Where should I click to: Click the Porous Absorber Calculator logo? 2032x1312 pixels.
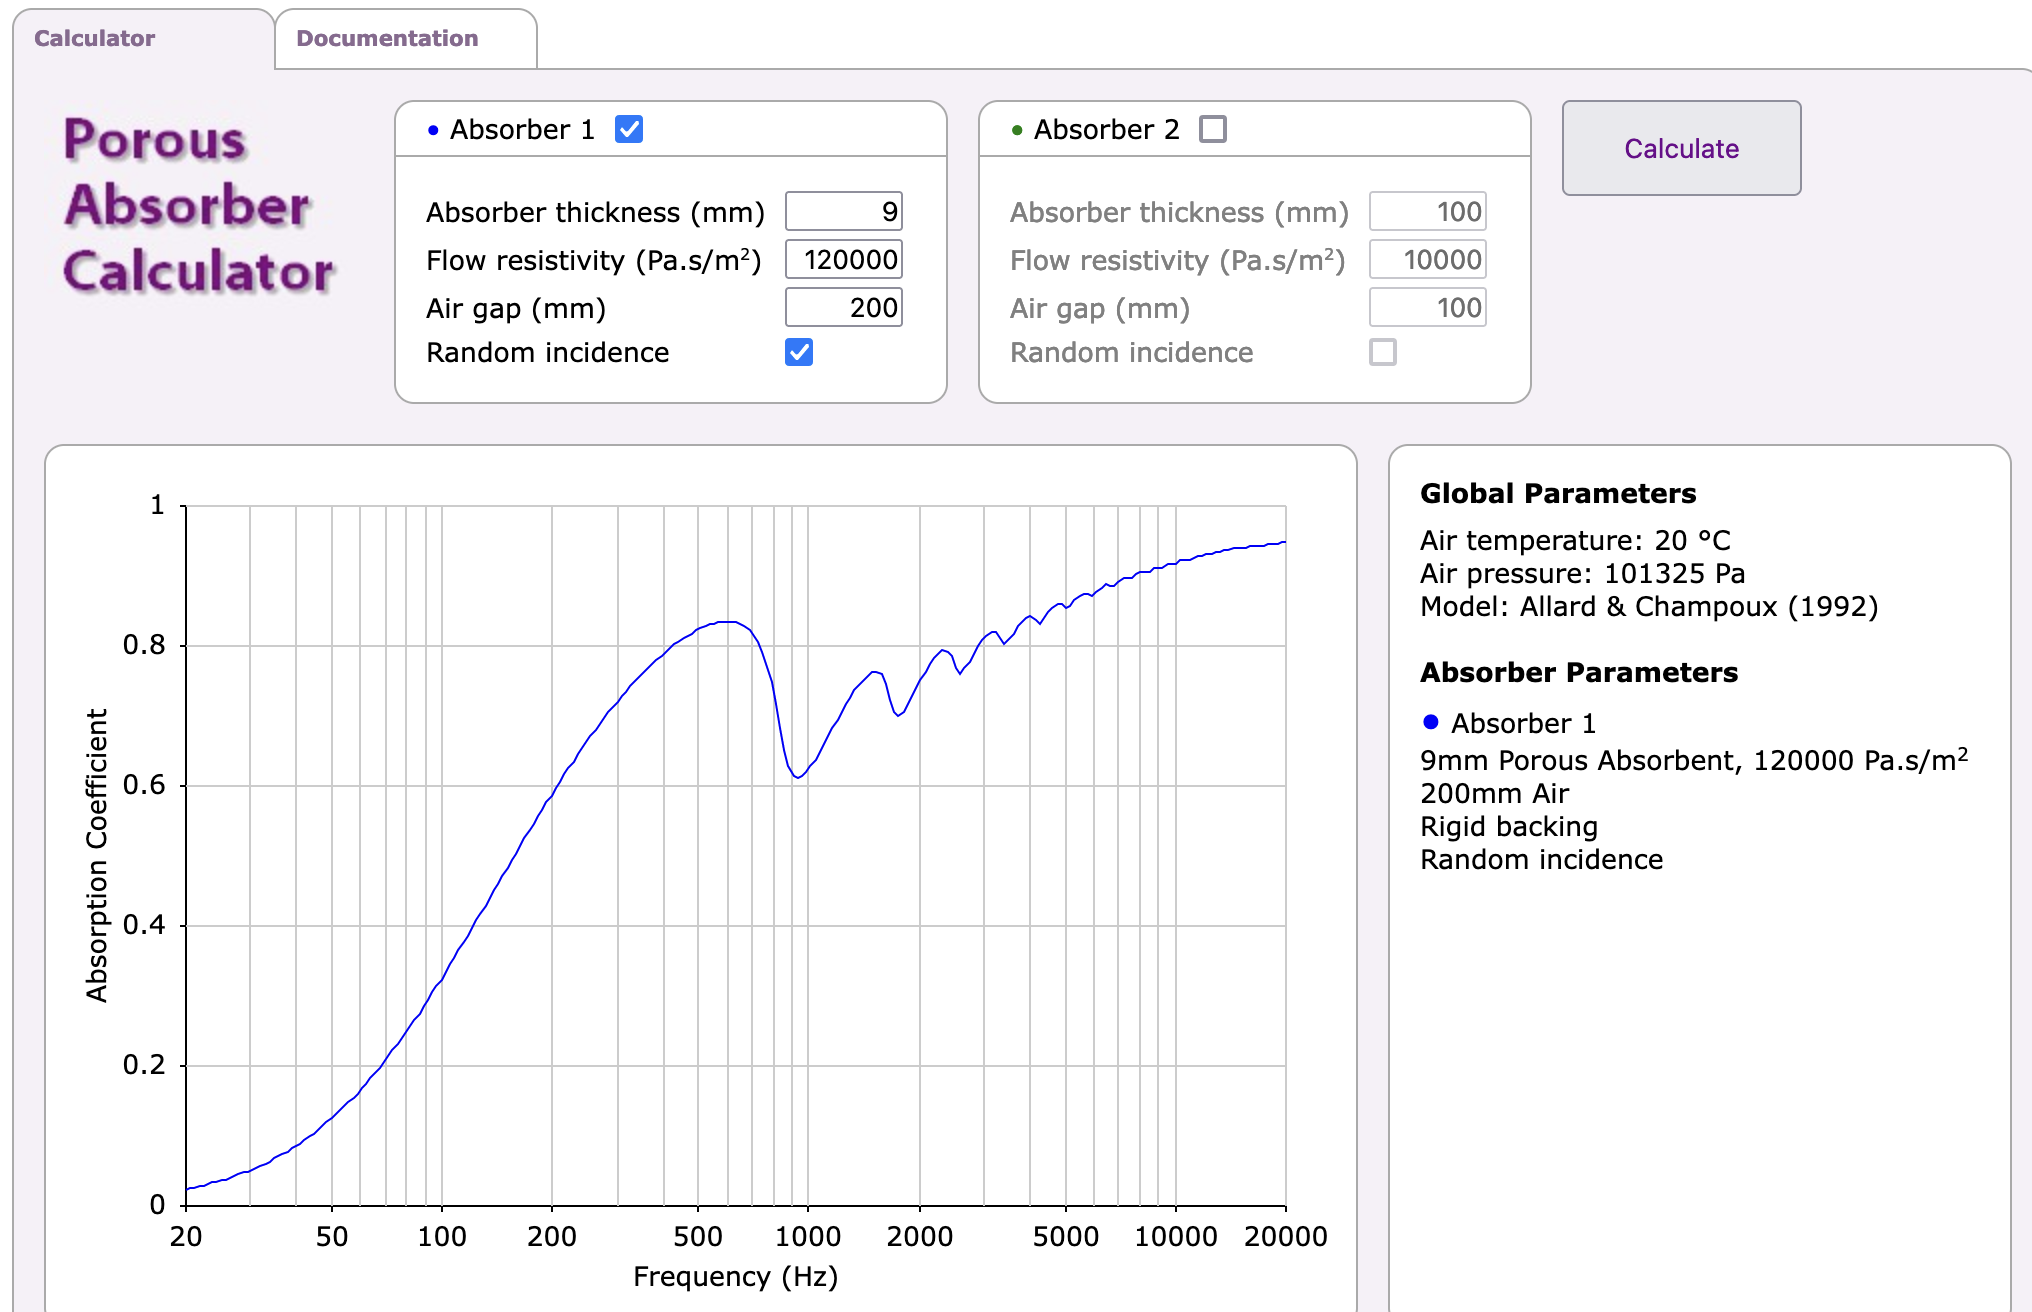[x=198, y=205]
